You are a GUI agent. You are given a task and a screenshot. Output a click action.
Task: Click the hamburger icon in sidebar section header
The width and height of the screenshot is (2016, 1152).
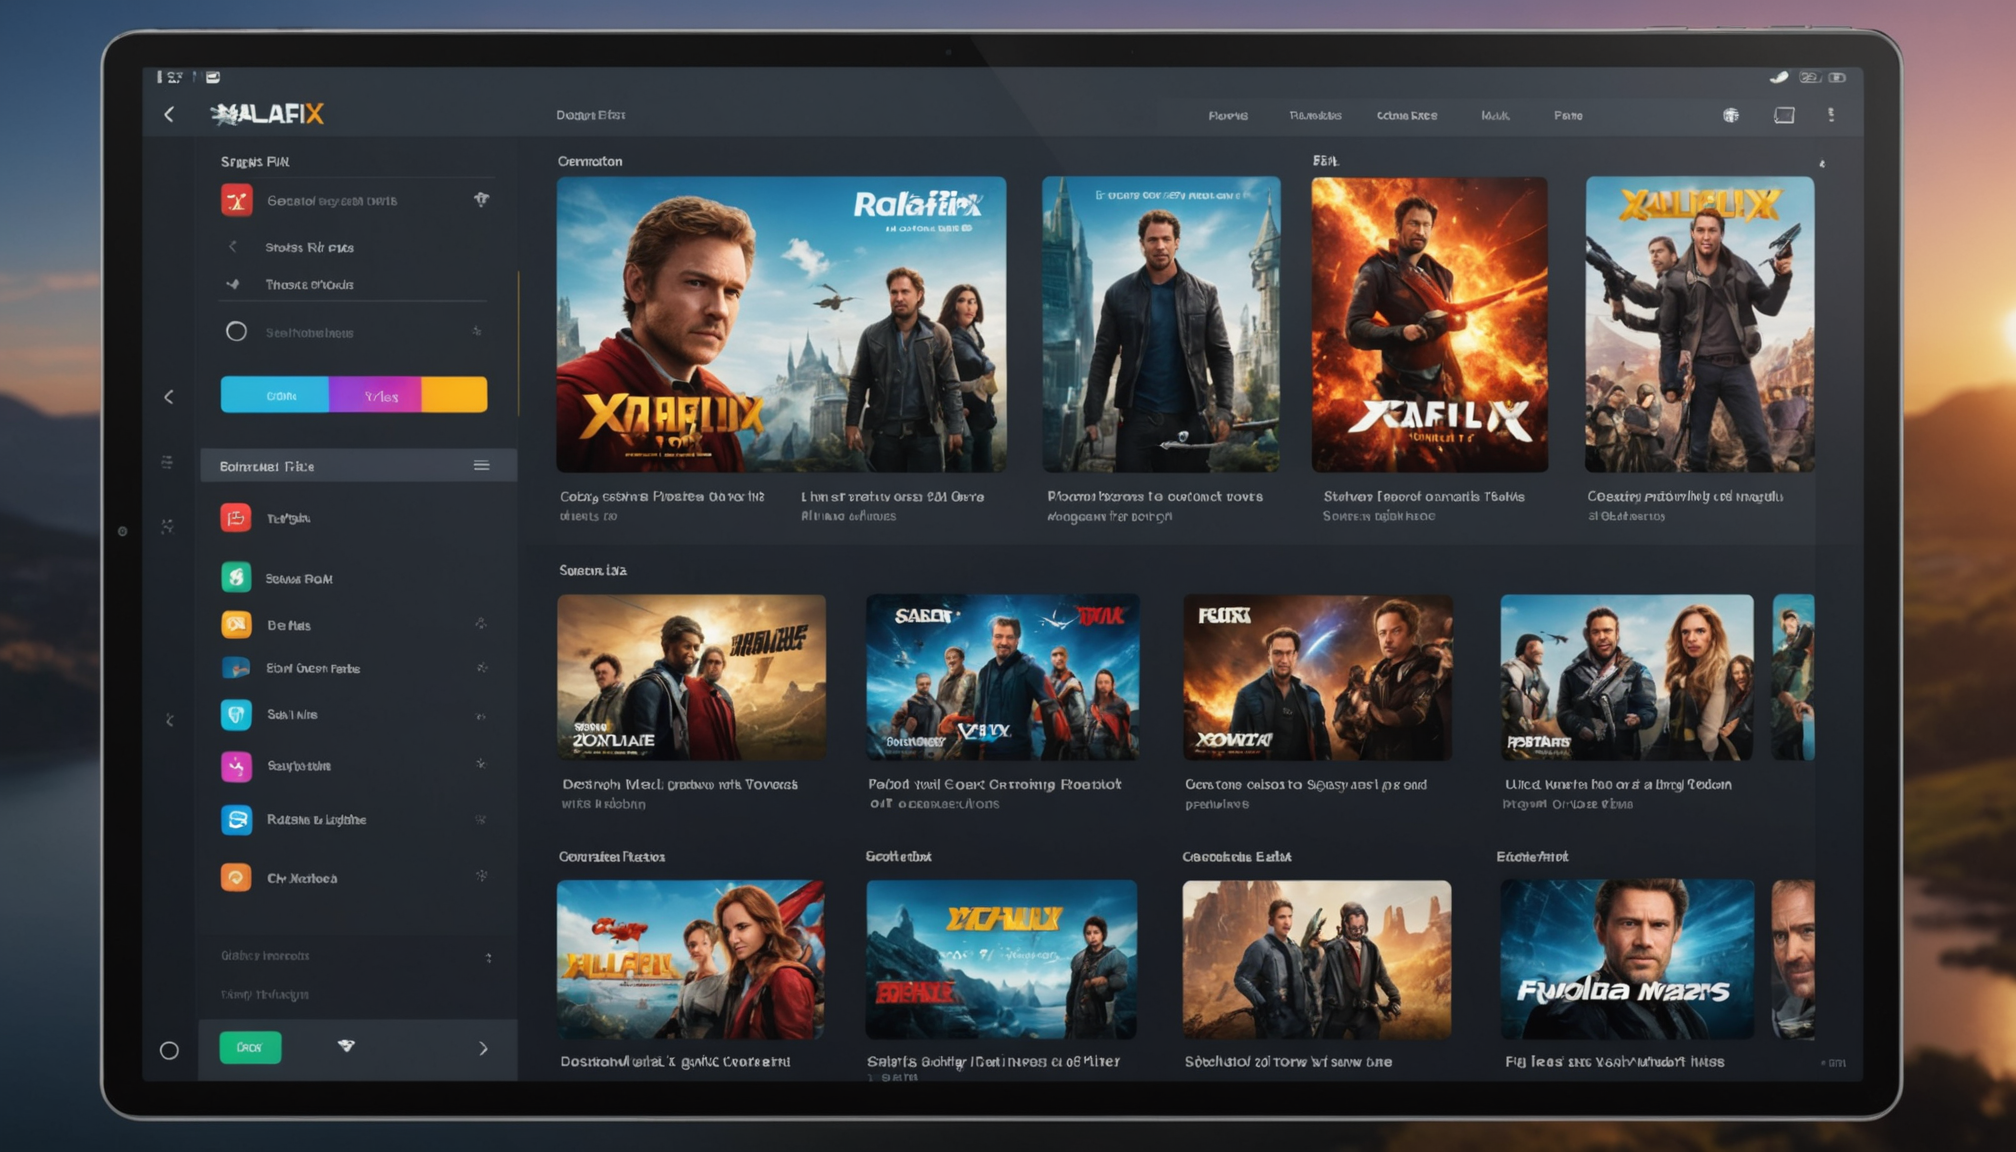pos(481,465)
